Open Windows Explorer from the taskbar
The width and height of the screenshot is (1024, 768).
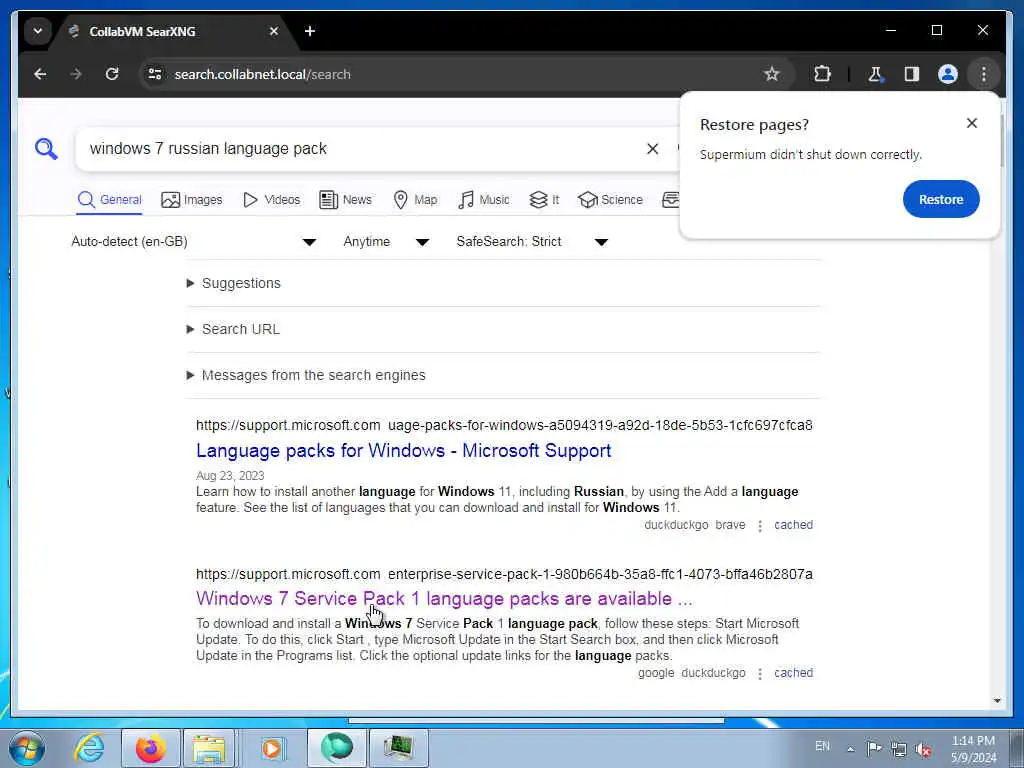click(209, 748)
